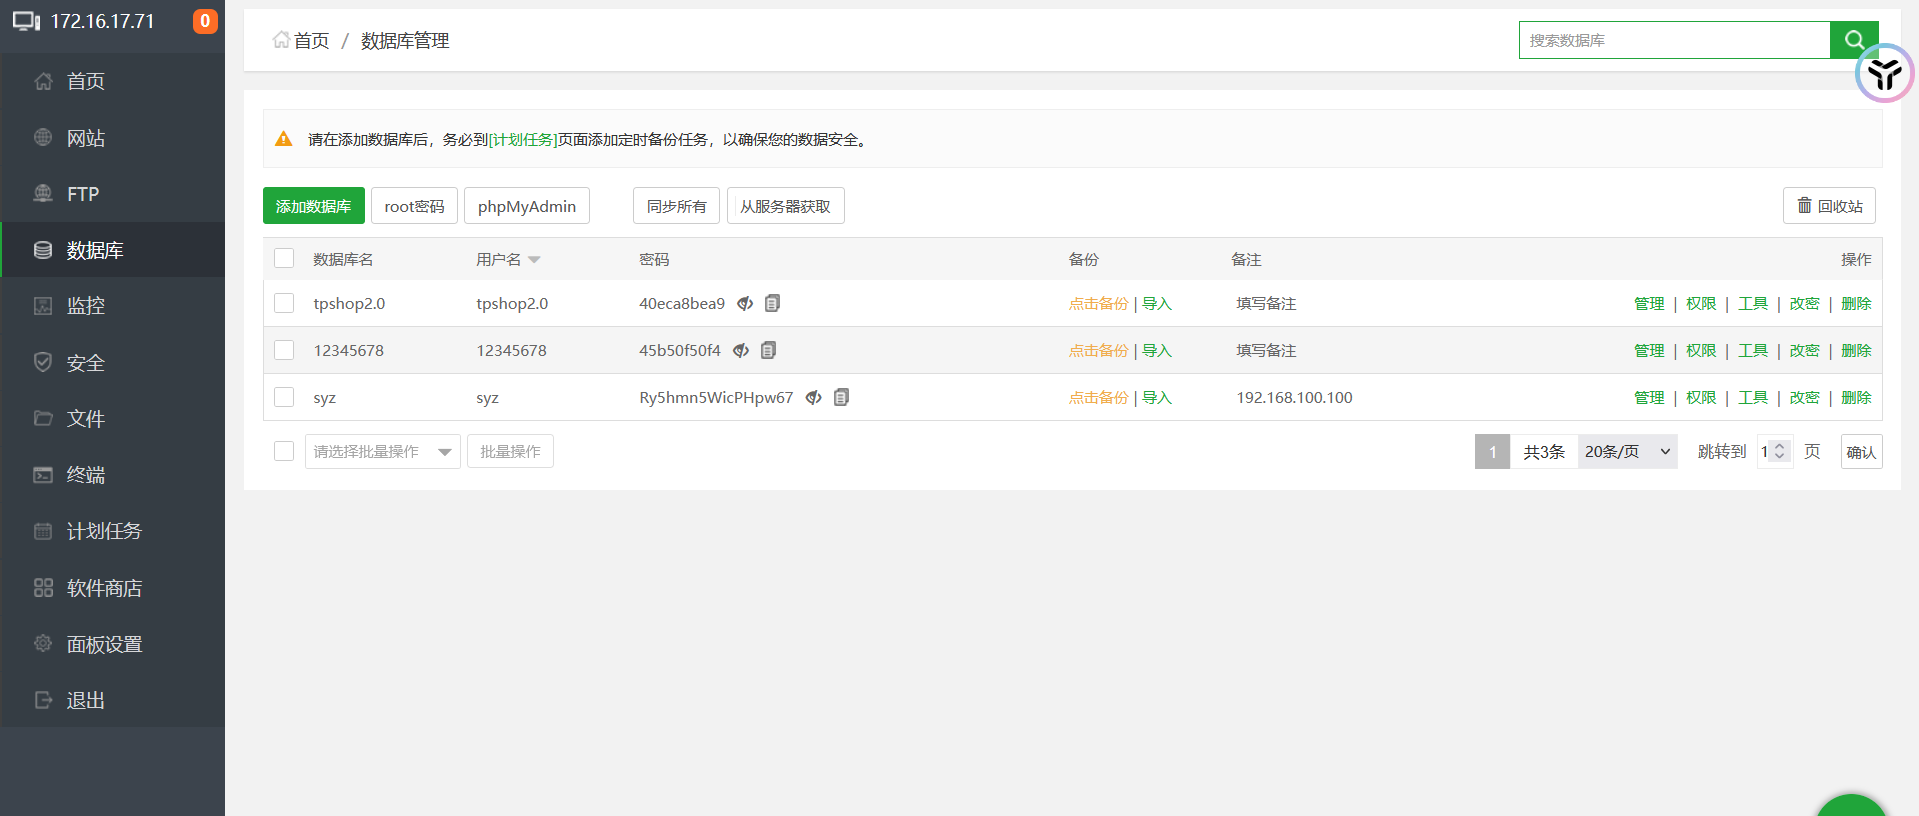The image size is (1919, 816).
Task: Click 管理 for tpshop2.0
Action: [x=1649, y=303]
